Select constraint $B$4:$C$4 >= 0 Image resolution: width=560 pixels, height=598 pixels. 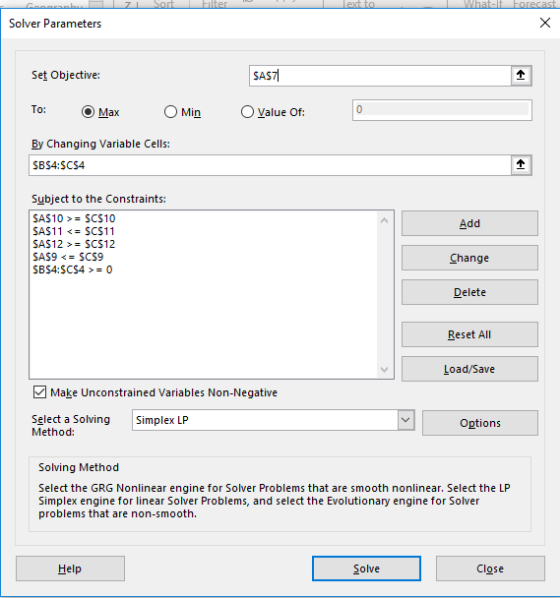pyautogui.click(x=72, y=270)
